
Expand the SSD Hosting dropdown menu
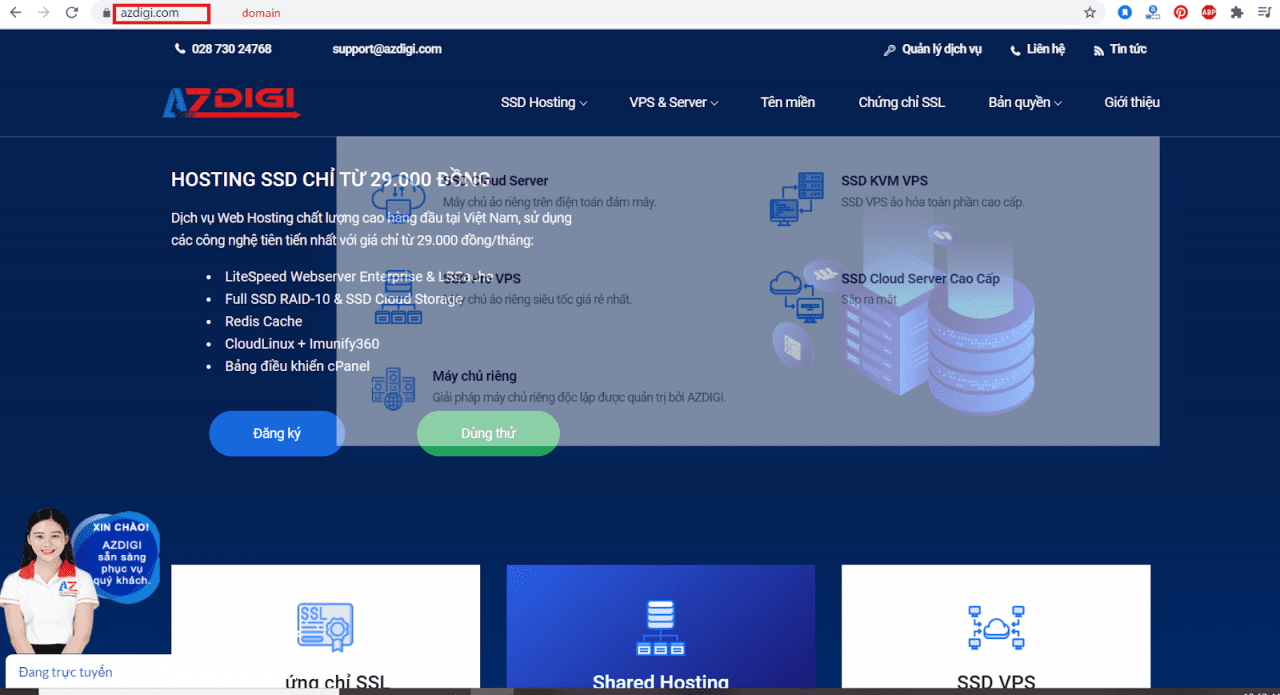coord(544,102)
